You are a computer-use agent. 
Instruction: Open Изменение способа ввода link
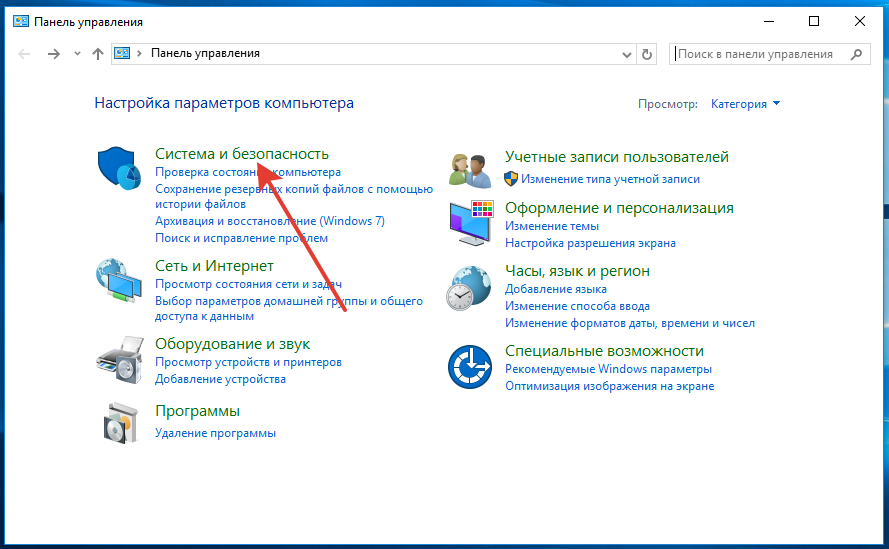pyautogui.click(x=577, y=306)
